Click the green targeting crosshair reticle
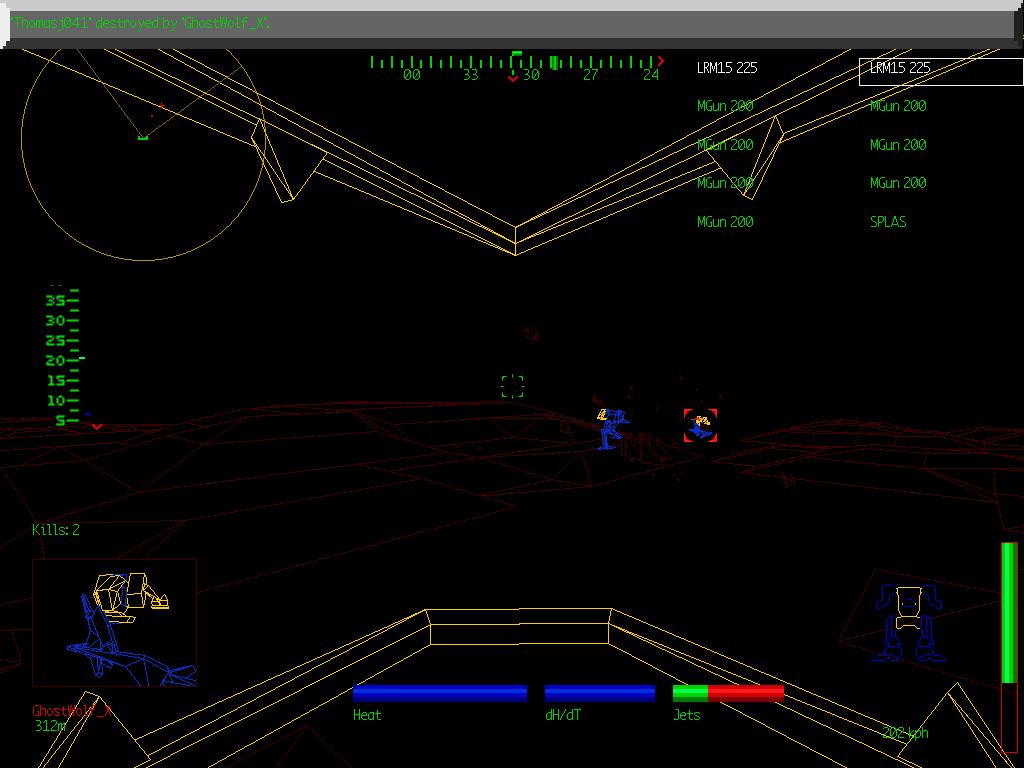This screenshot has height=768, width=1024. pos(512,386)
